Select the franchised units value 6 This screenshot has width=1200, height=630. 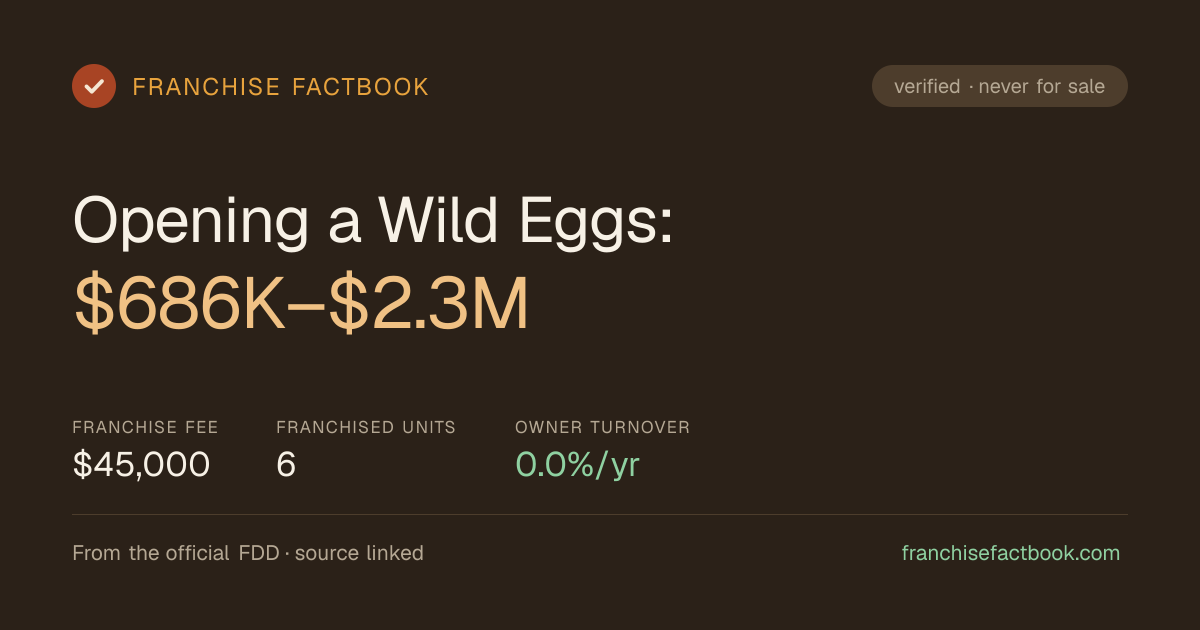286,465
